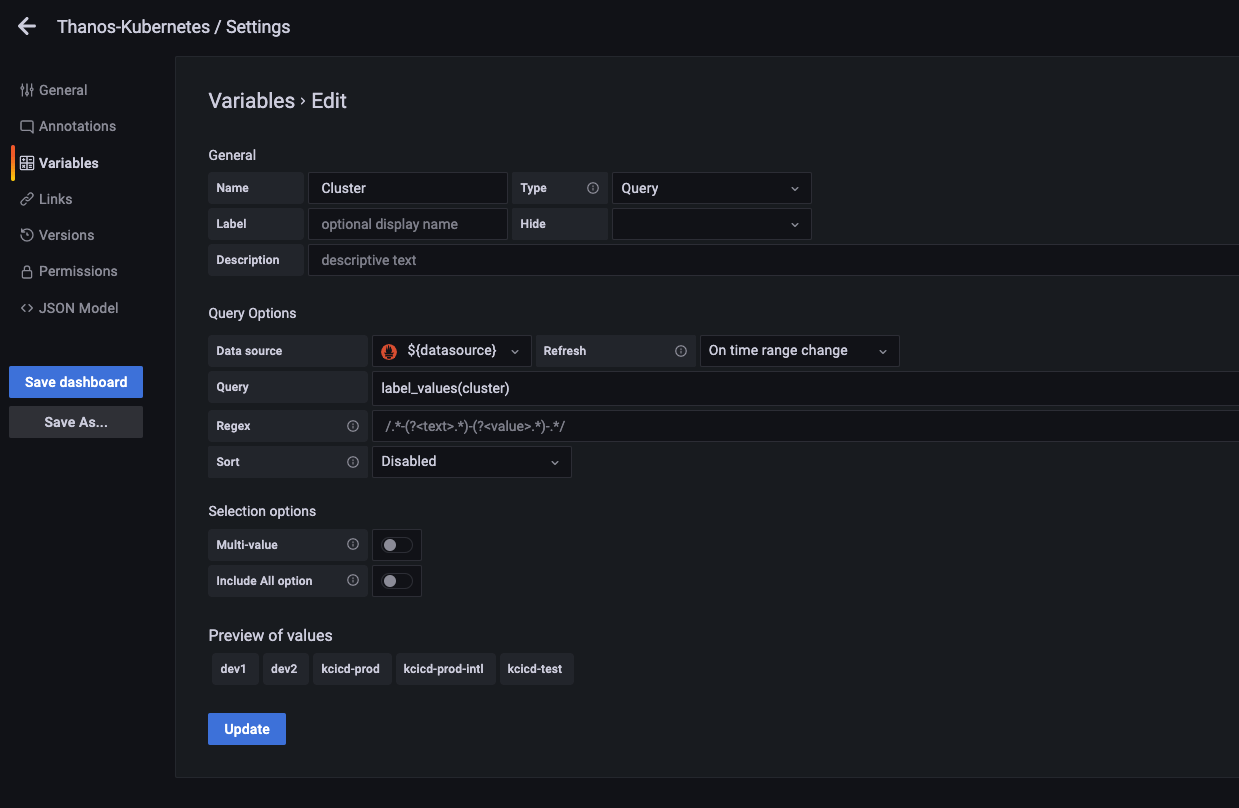Click the Save As... button
The width and height of the screenshot is (1239, 808).
pyautogui.click(x=76, y=422)
